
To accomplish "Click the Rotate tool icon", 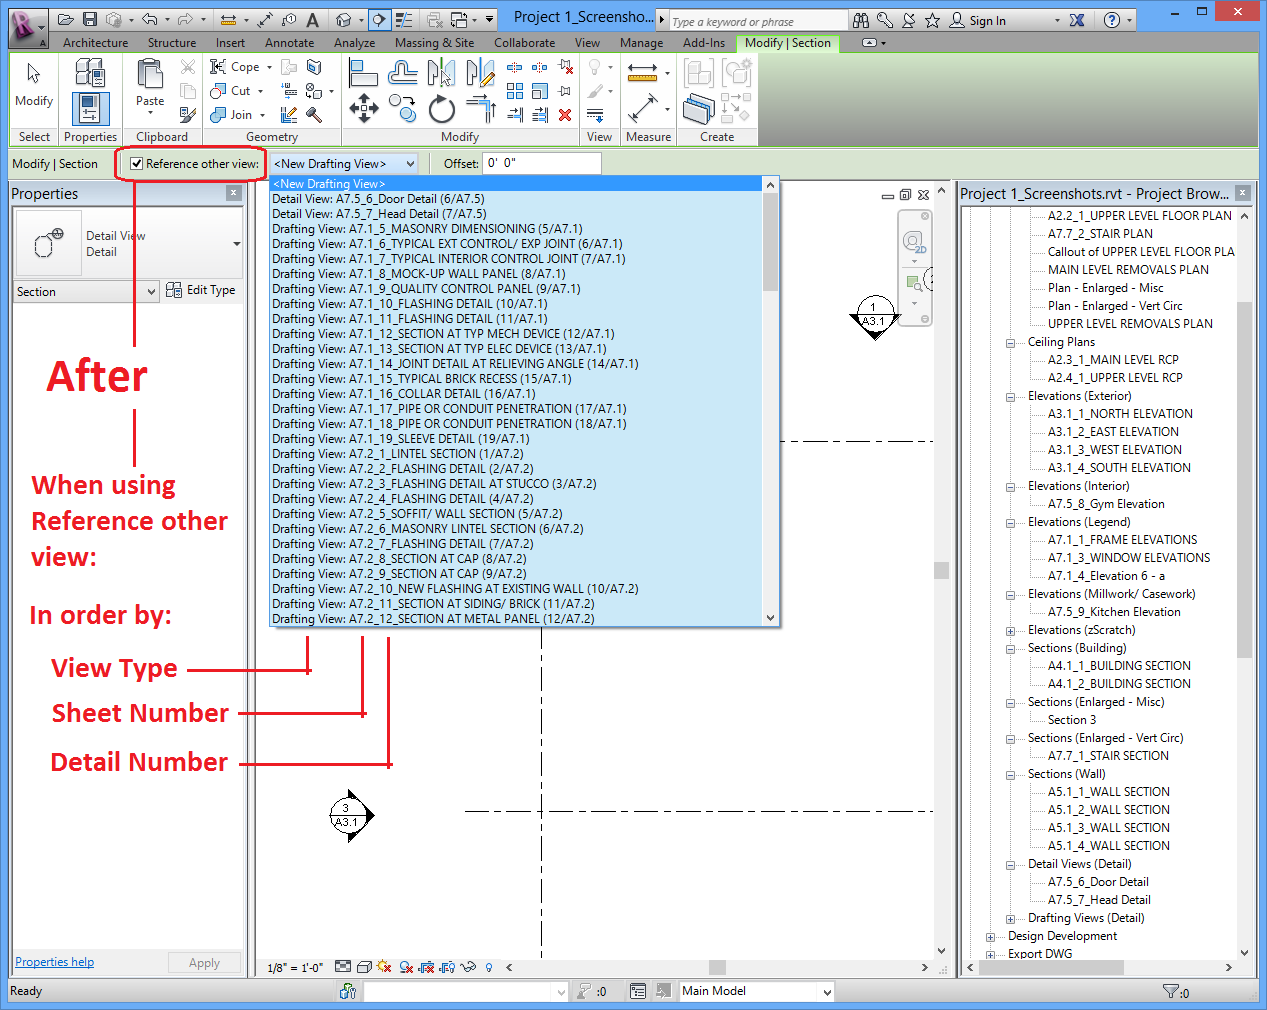I will pyautogui.click(x=441, y=109).
